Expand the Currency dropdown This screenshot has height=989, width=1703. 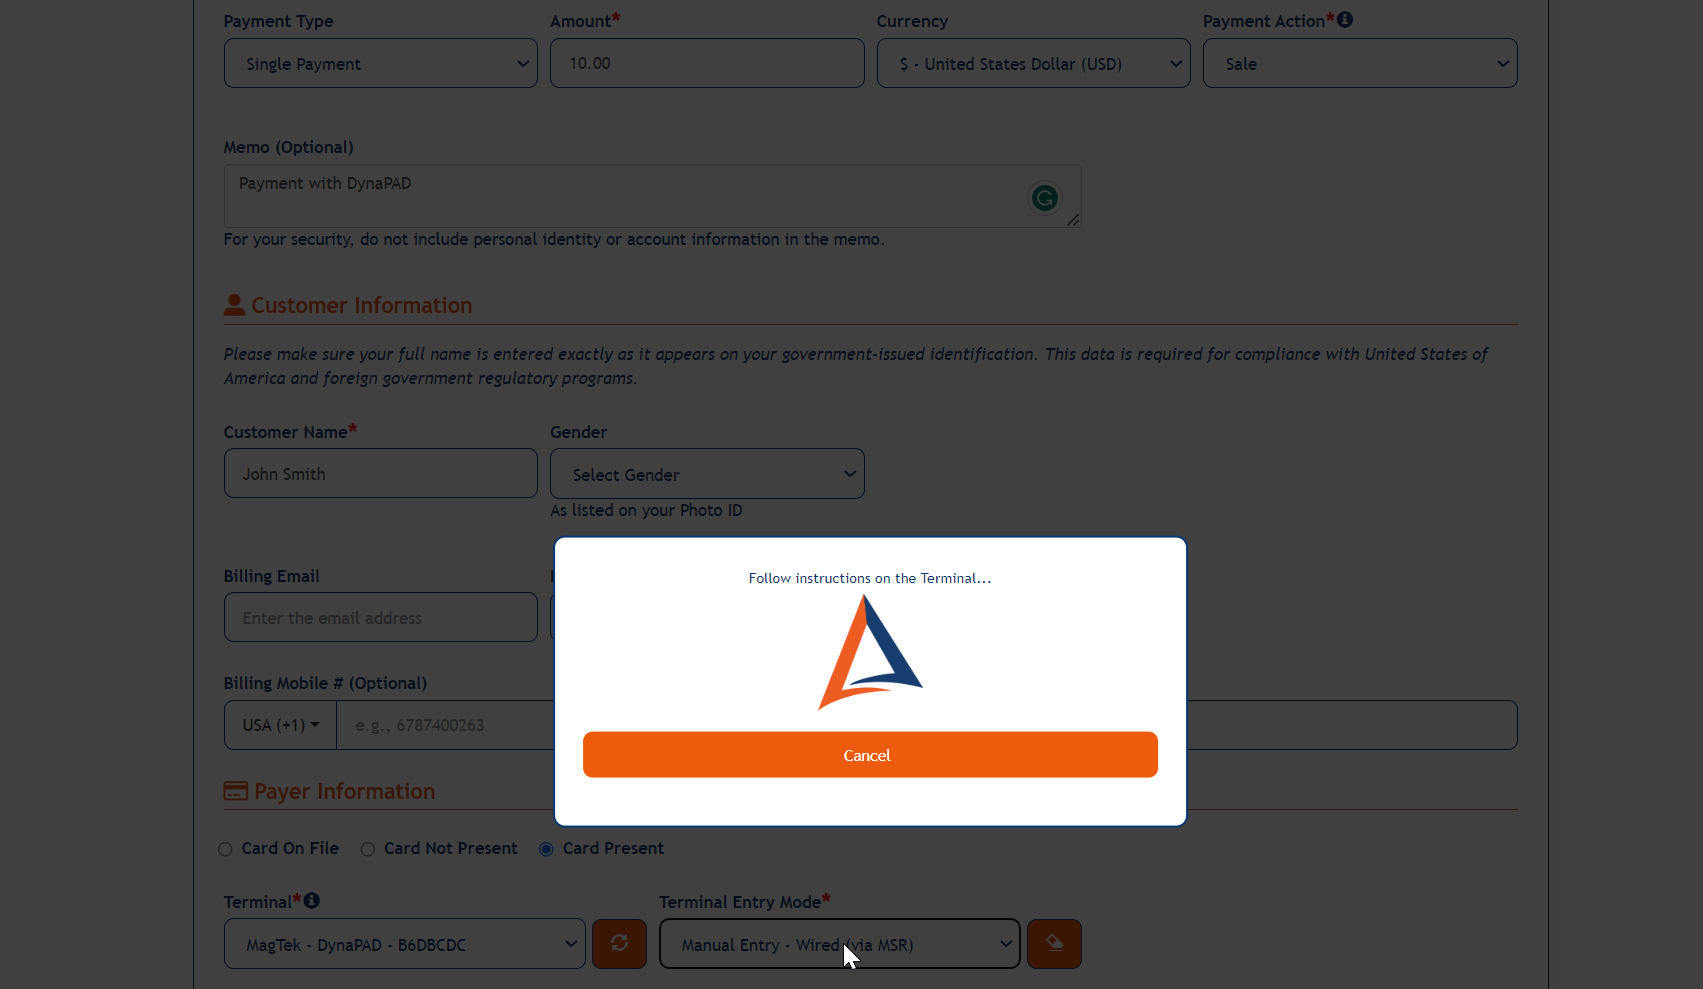pos(1034,63)
